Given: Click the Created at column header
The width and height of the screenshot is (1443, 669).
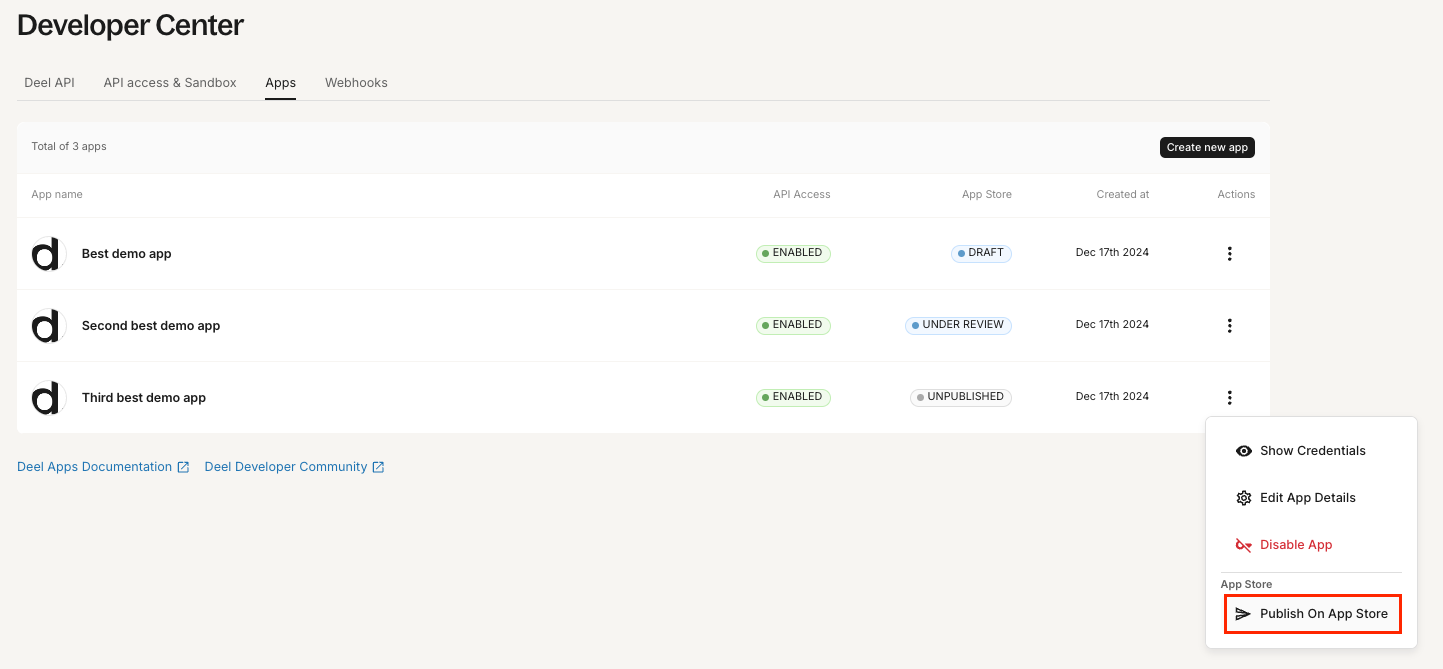Looking at the screenshot, I should 1123,195.
